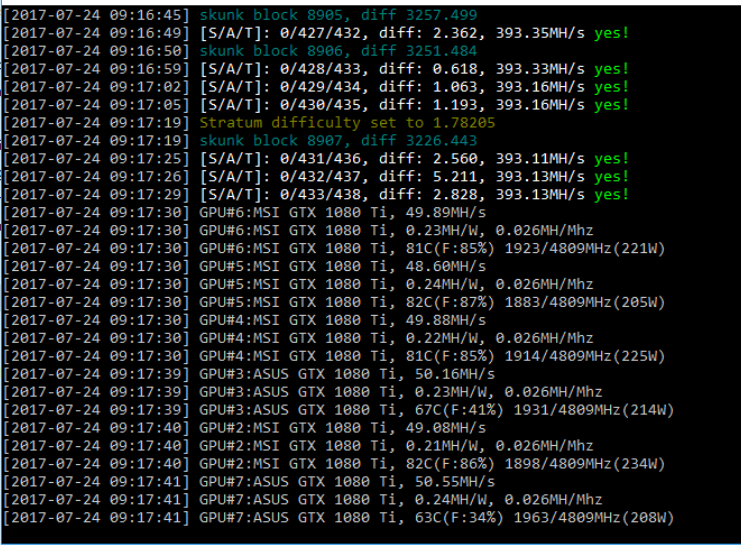741x560 pixels.
Task: Click the 'diff: 1.193' accepted share line
Action: tap(316, 105)
